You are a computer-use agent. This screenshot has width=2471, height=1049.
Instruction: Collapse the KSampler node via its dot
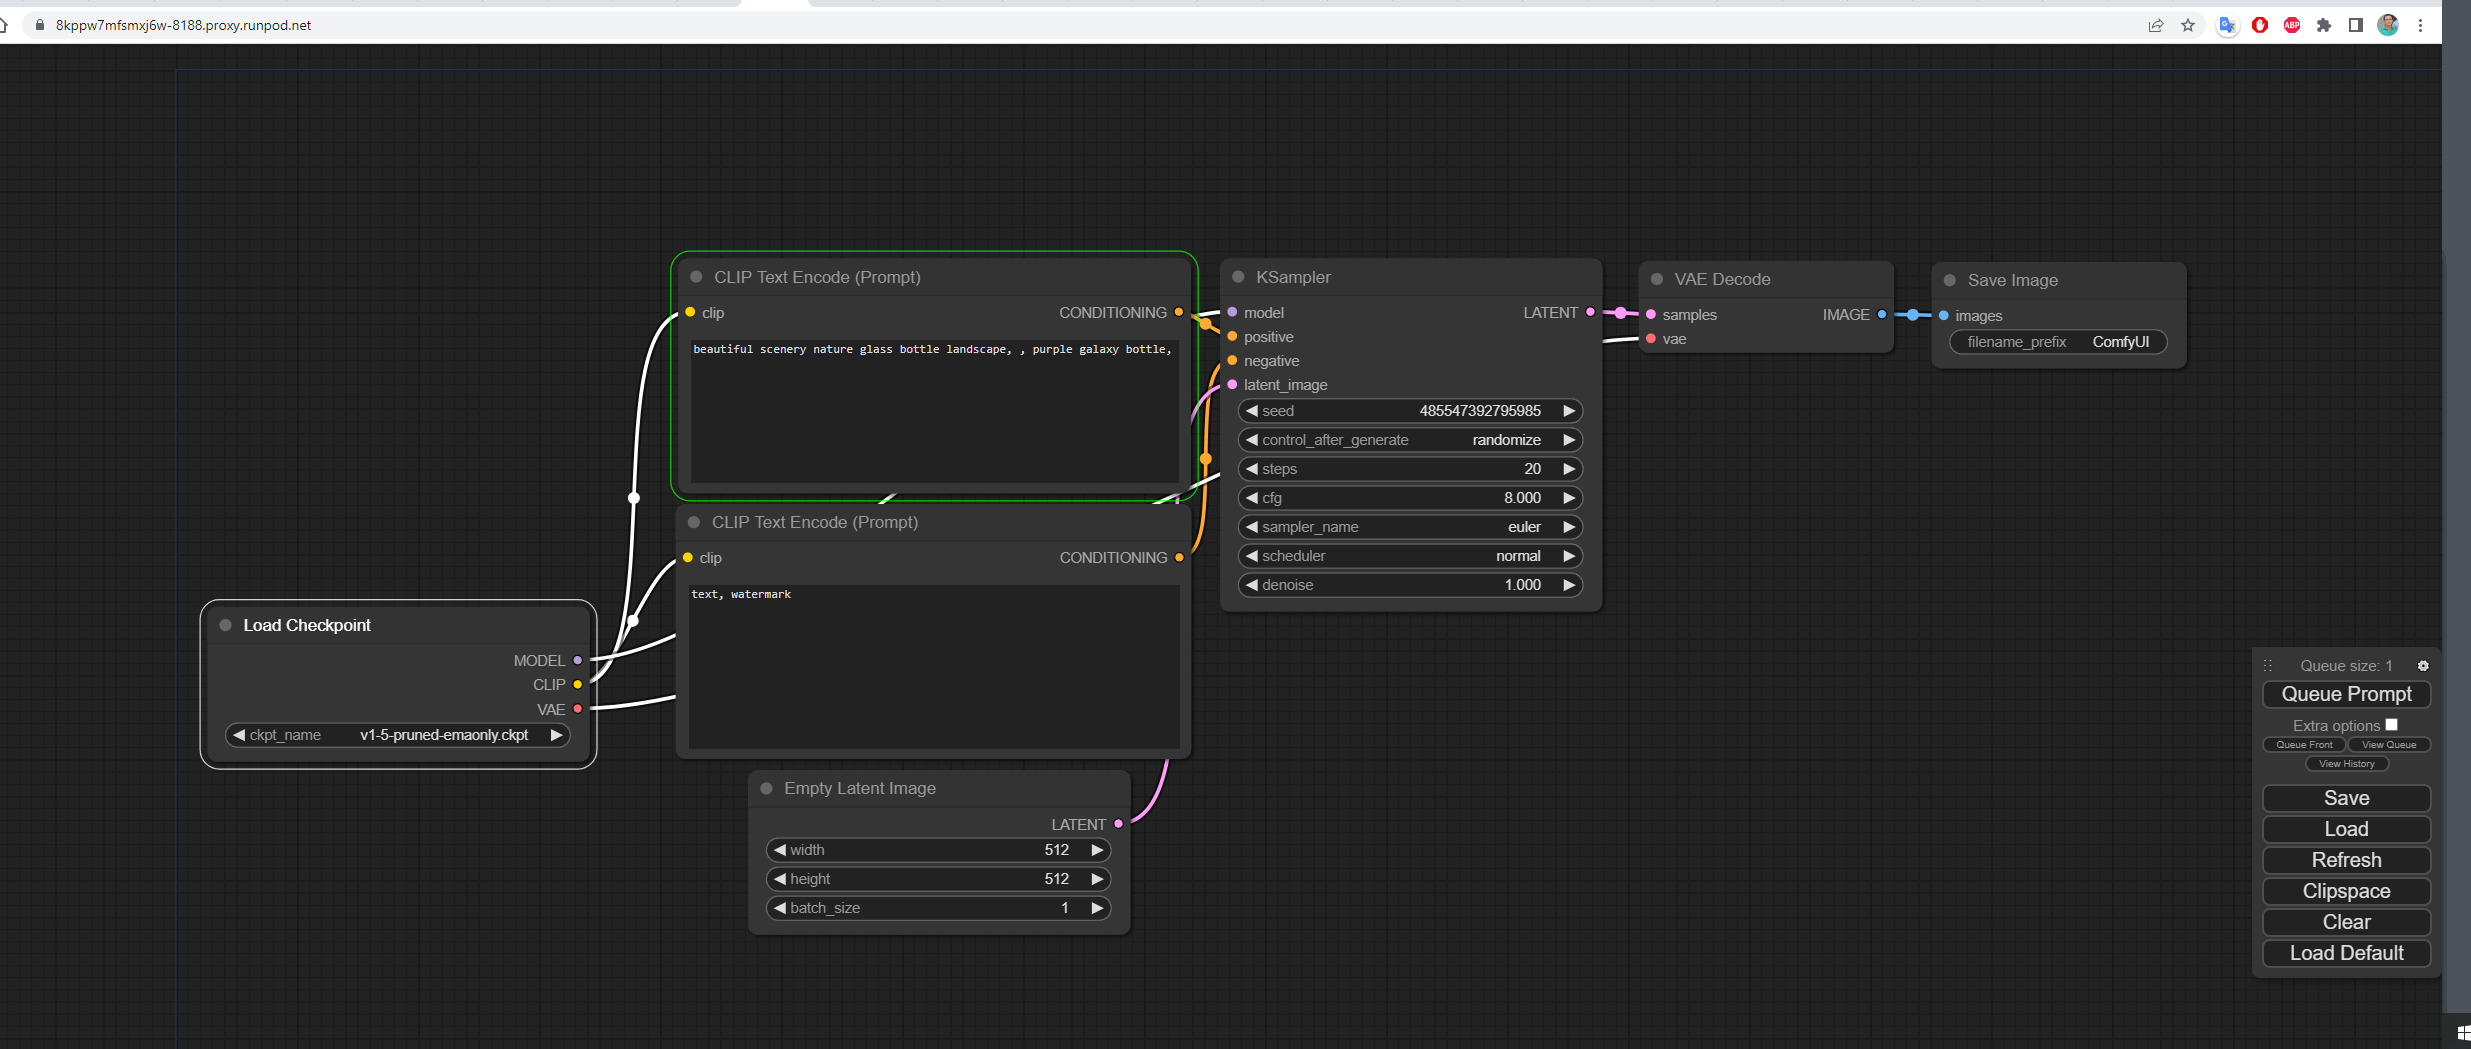(1238, 277)
